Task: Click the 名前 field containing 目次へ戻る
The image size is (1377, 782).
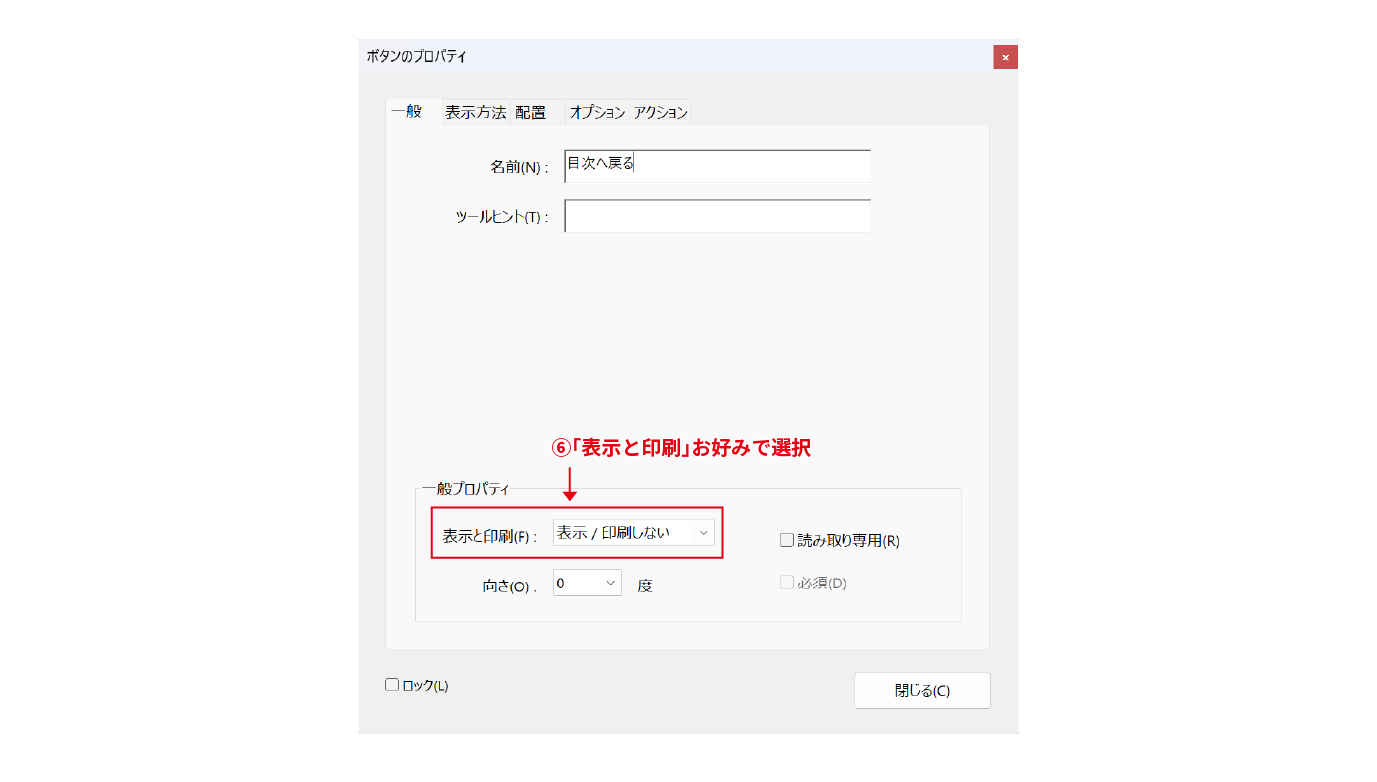Action: tap(717, 166)
